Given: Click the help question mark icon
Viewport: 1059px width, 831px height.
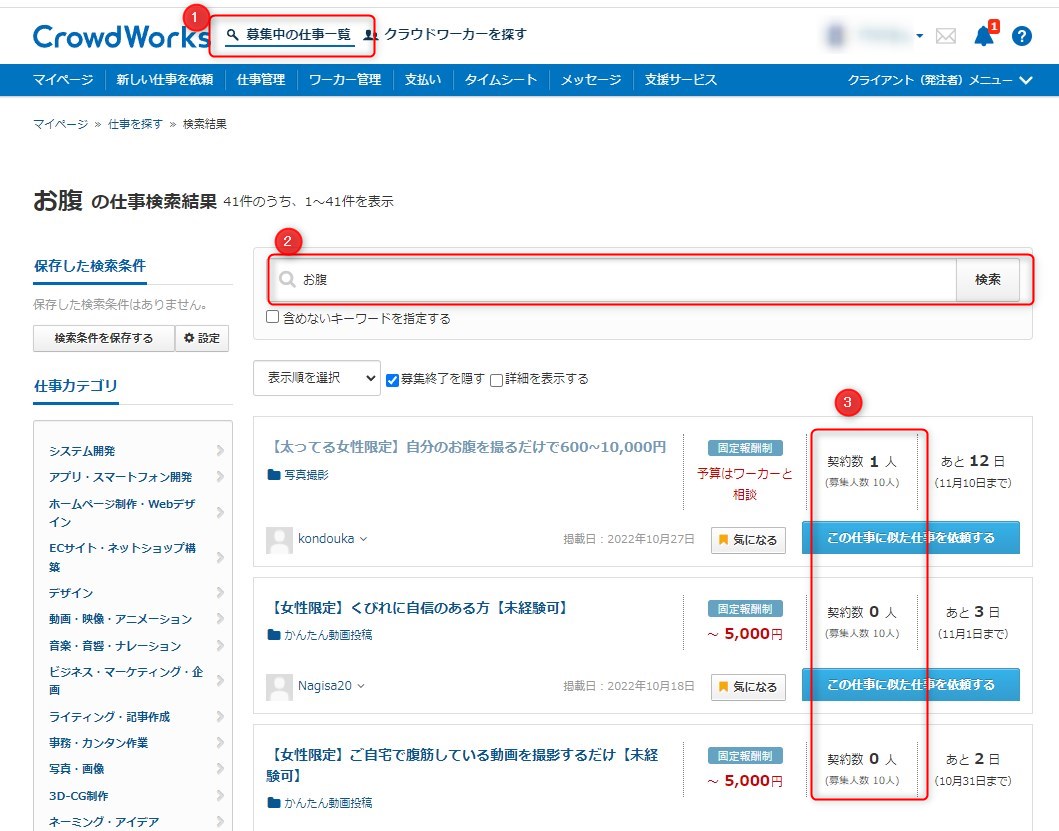Looking at the screenshot, I should click(x=1021, y=37).
